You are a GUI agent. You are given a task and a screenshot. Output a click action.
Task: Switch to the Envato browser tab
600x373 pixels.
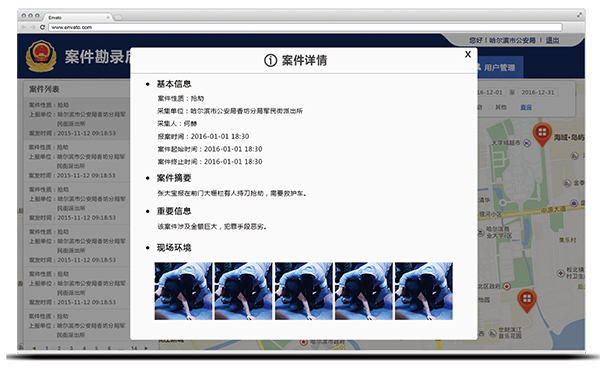78,17
